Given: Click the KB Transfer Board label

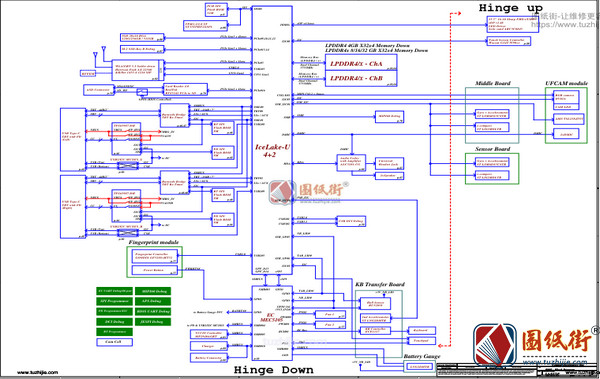Looking at the screenshot, I should coord(380,284).
